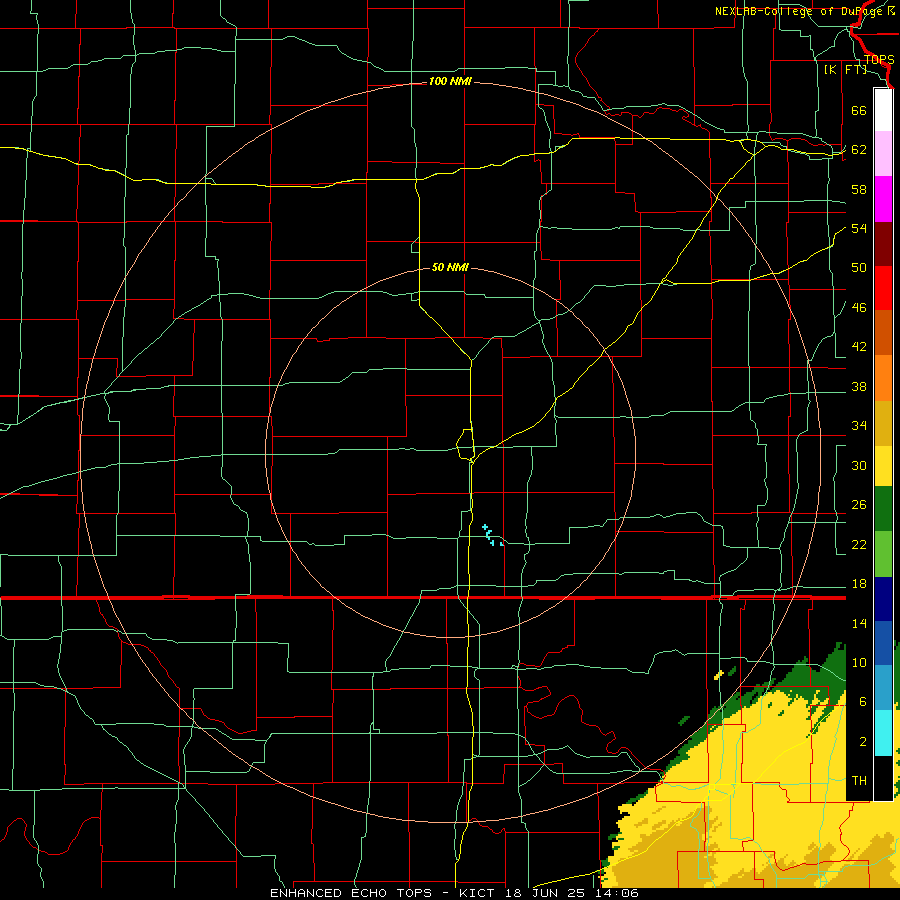Click the "58" legend value
900x900 pixels.
(x=859, y=189)
